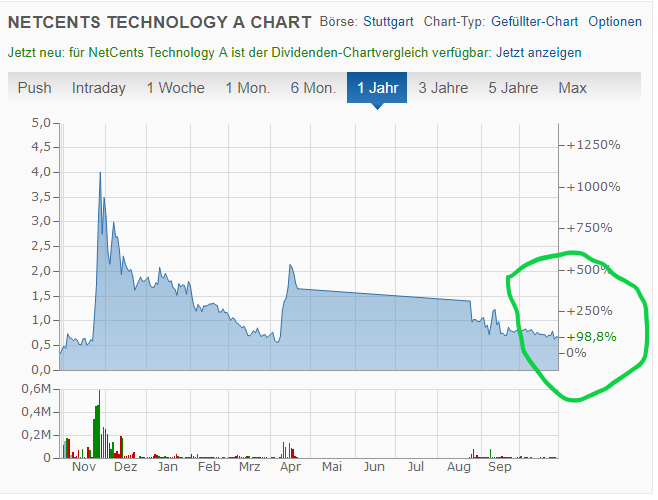Click the April price spike on chart
658x500 pixels.
click(x=290, y=266)
